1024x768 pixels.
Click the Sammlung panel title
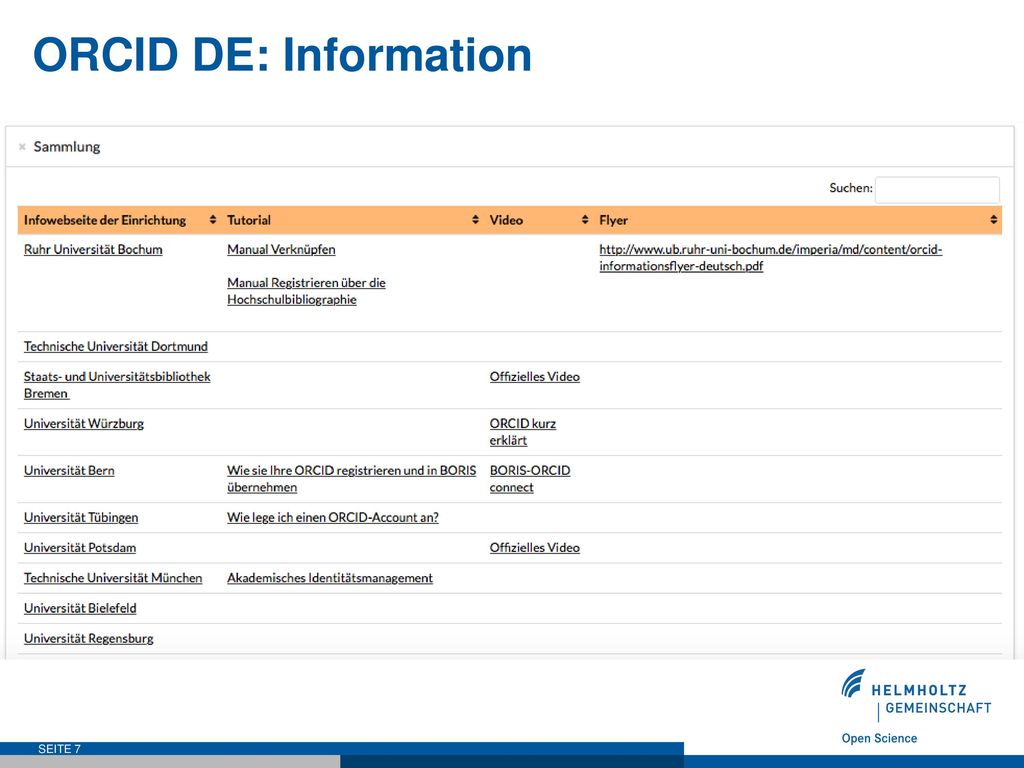pos(67,147)
